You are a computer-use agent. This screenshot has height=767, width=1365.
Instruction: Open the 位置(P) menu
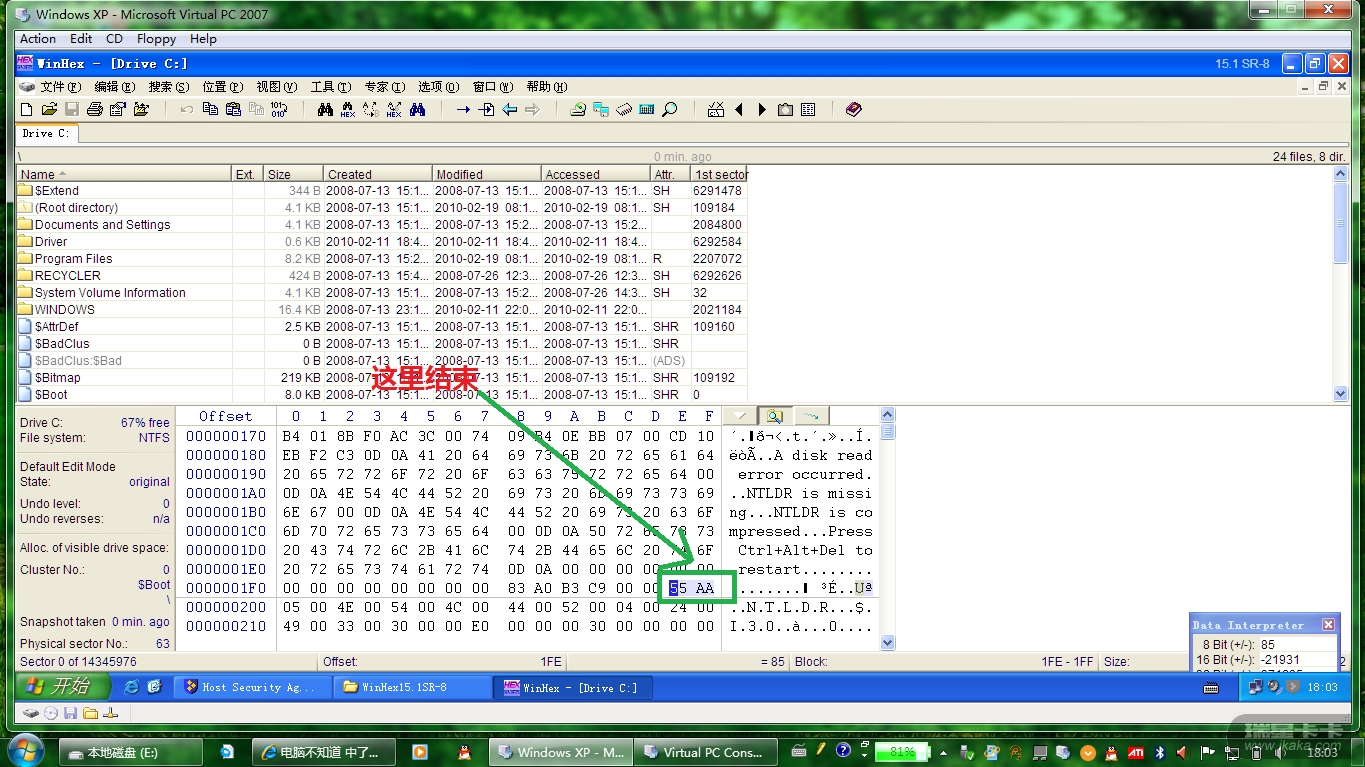pos(222,87)
